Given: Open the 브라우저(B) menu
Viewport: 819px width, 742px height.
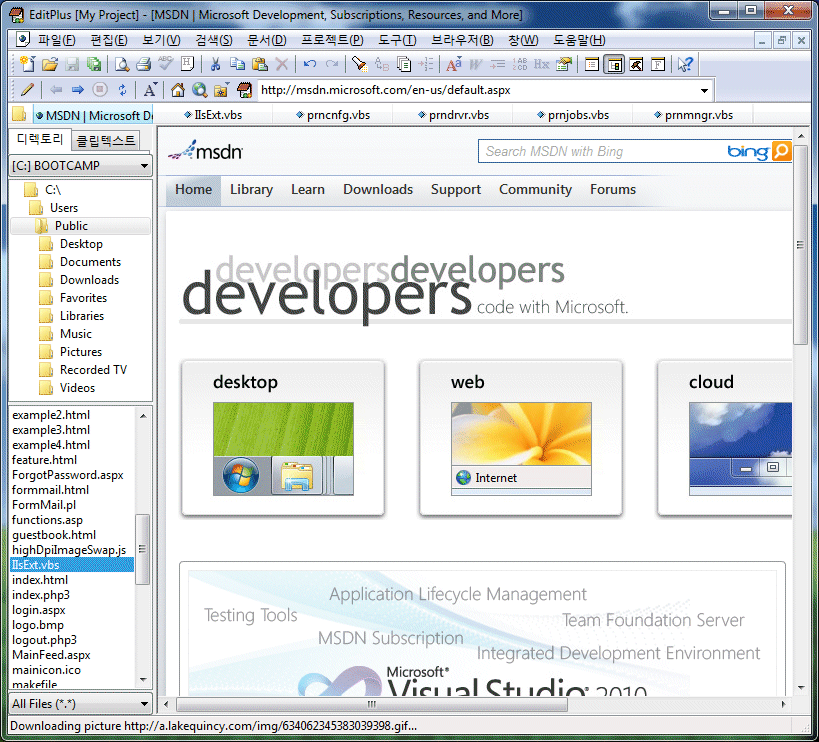Looking at the screenshot, I should [x=462, y=40].
